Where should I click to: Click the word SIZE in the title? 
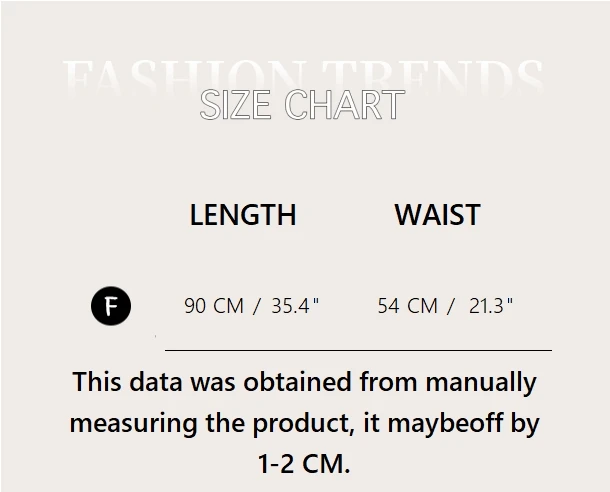(238, 105)
